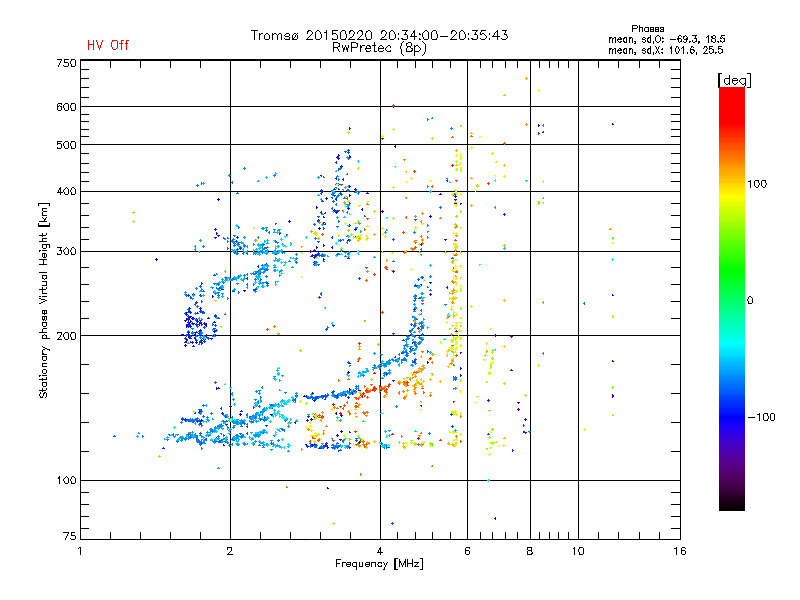Viewport: 800px width, 600px height.
Task: Click the 'RwPretec (8p)' subtitle
Action: [x=379, y=48]
